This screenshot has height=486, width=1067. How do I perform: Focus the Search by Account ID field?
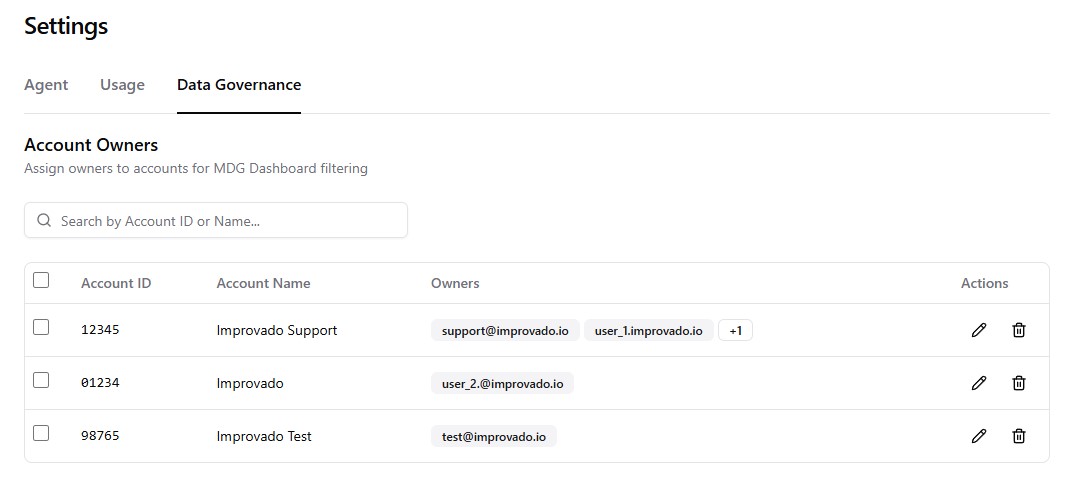coord(230,221)
